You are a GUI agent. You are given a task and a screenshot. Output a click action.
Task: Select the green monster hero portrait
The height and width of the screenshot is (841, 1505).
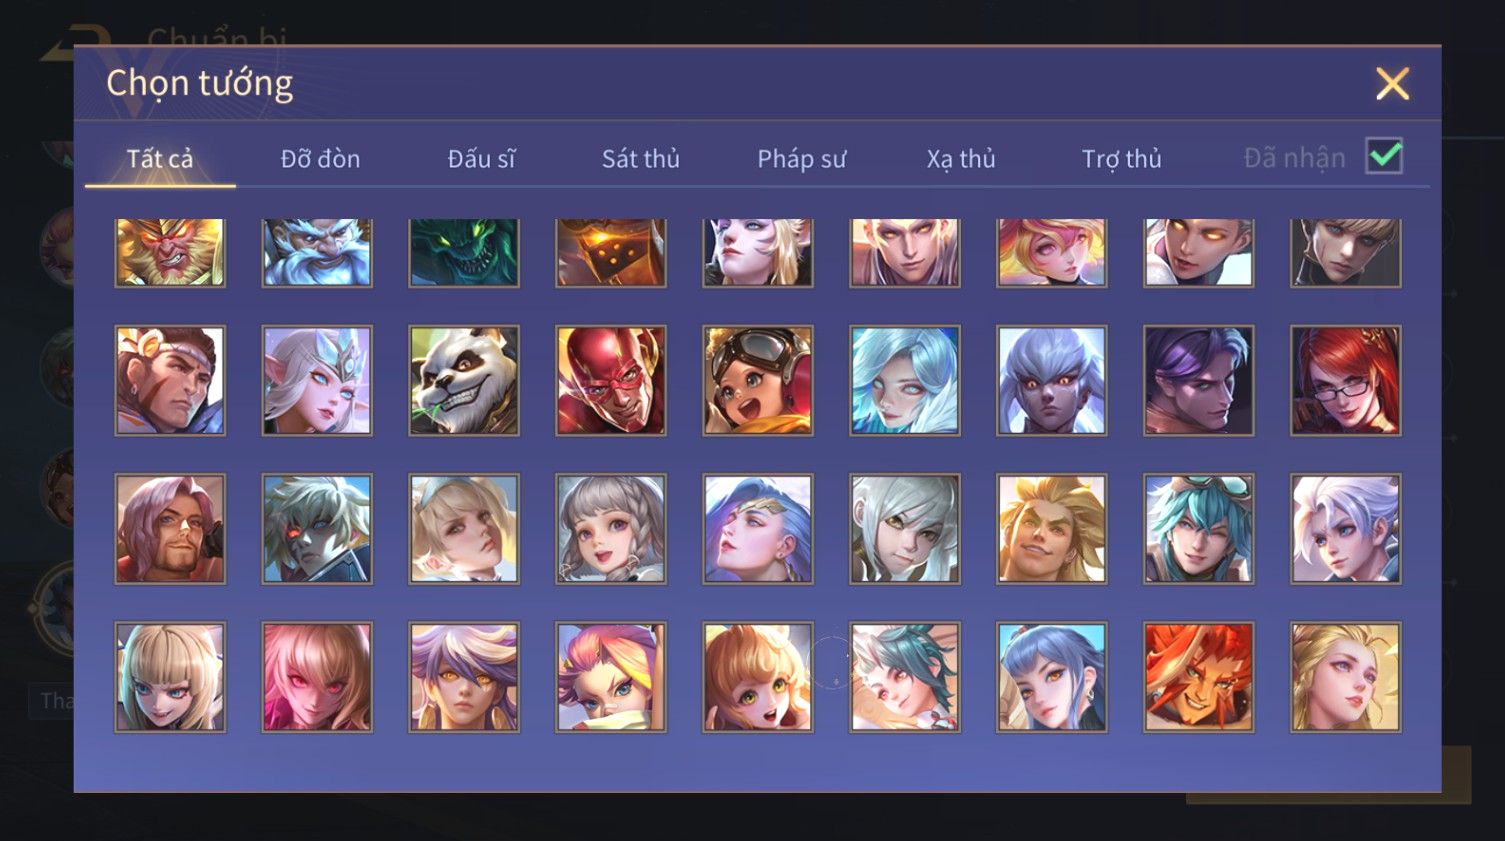(x=464, y=253)
